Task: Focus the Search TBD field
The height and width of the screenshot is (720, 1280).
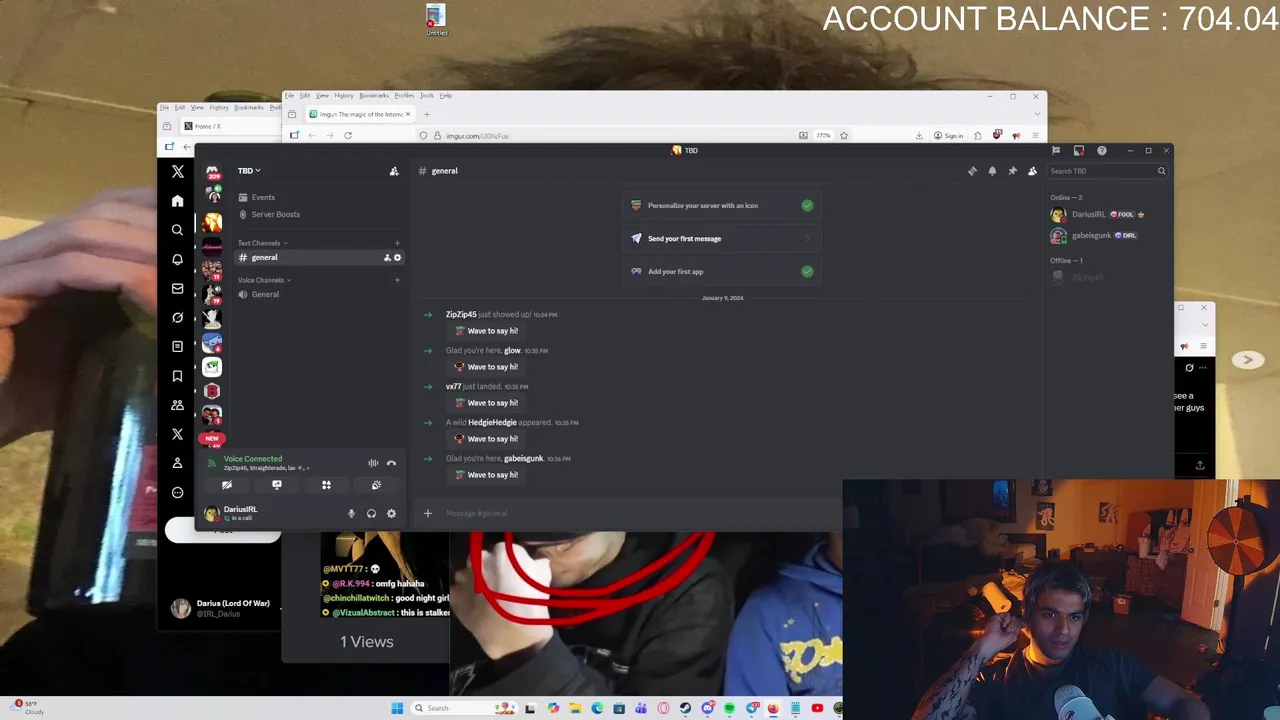Action: pyautogui.click(x=1107, y=171)
